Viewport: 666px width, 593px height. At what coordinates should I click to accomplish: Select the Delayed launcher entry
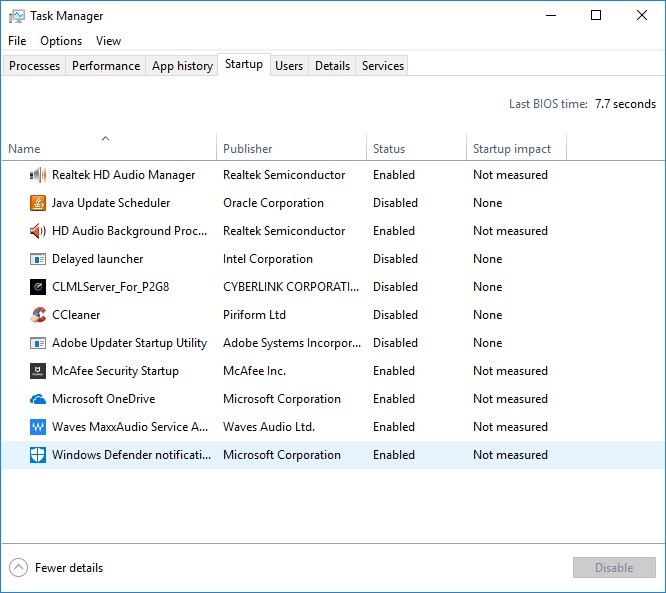(333, 259)
